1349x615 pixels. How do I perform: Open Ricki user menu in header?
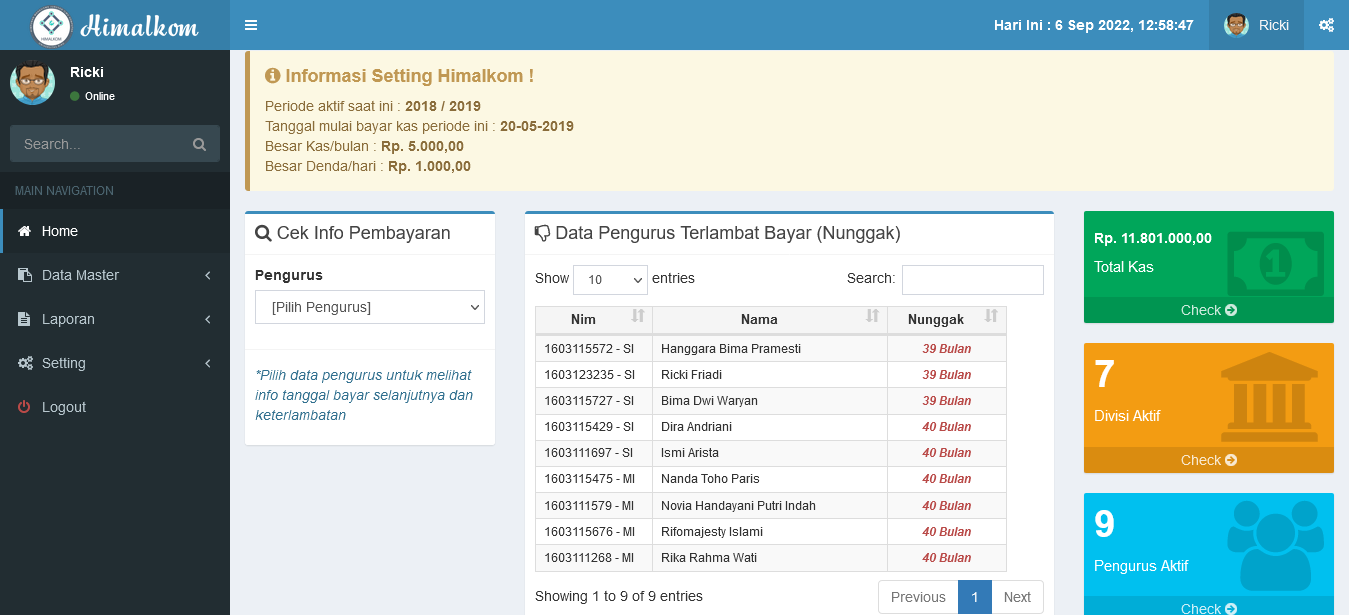[1256, 25]
